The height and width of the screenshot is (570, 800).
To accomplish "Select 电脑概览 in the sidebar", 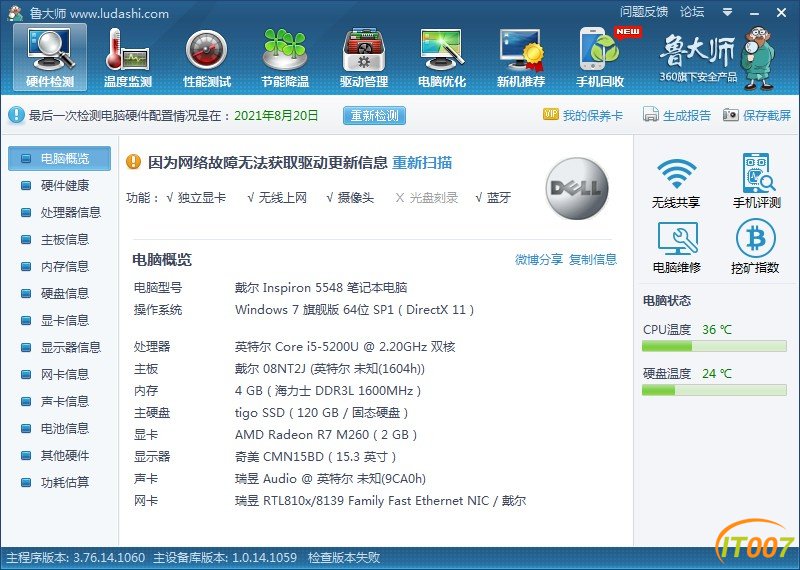I will click(x=59, y=159).
